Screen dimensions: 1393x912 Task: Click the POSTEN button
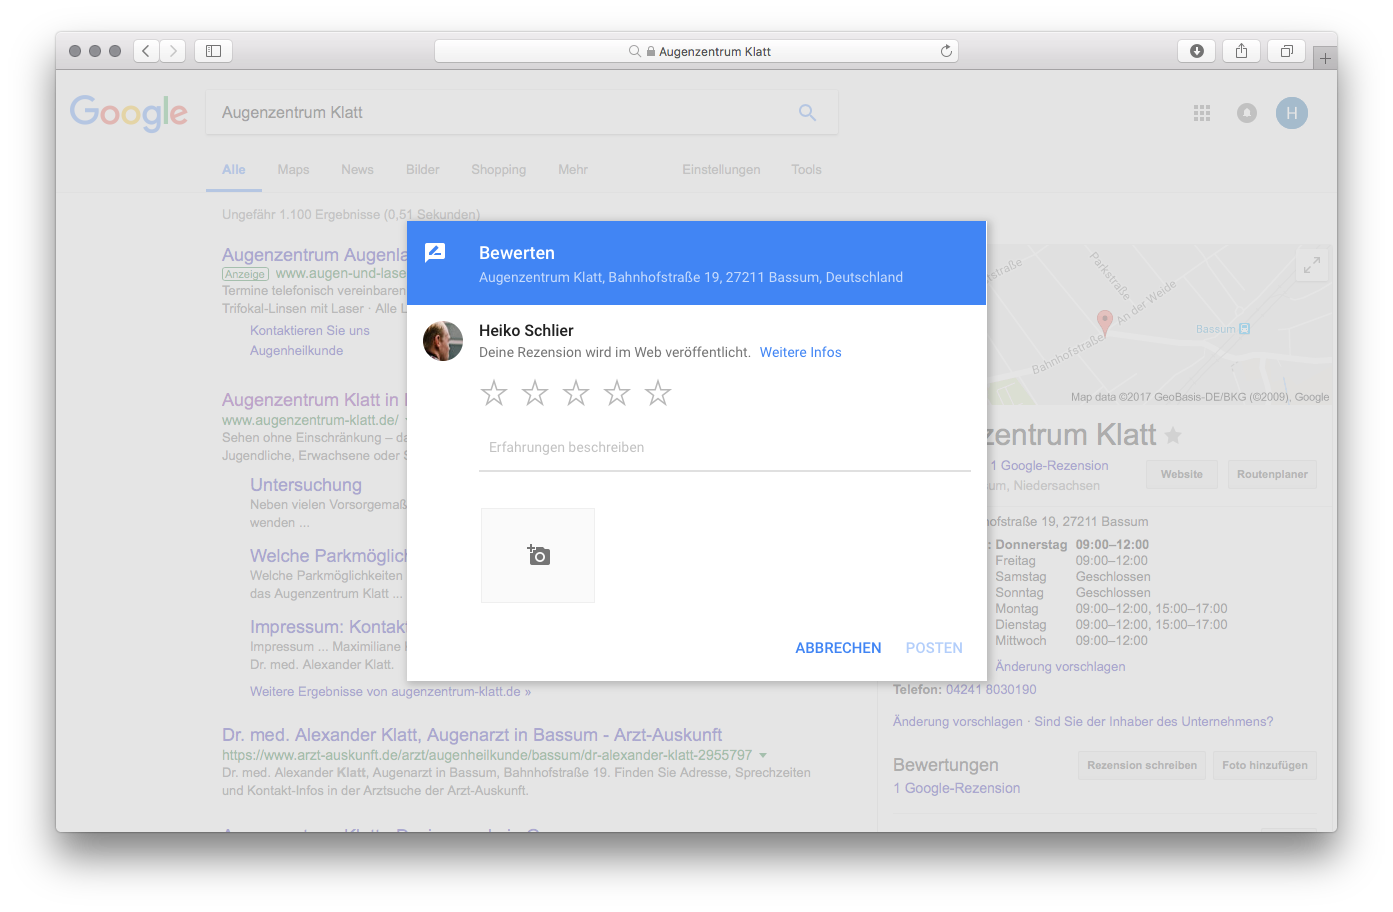pos(934,648)
